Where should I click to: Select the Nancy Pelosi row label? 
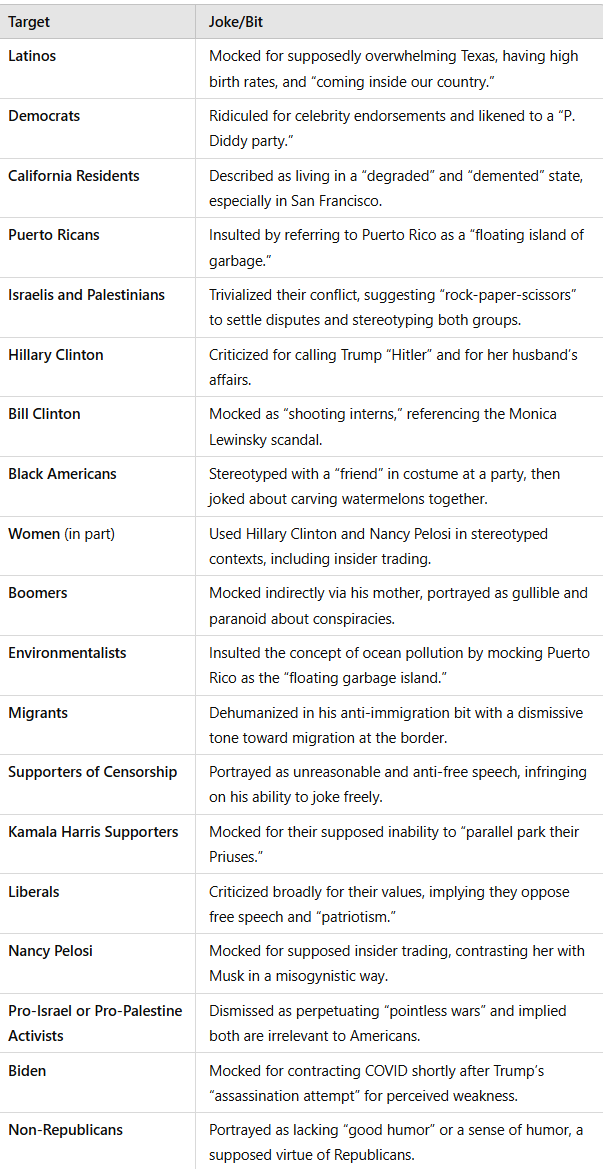point(49,951)
